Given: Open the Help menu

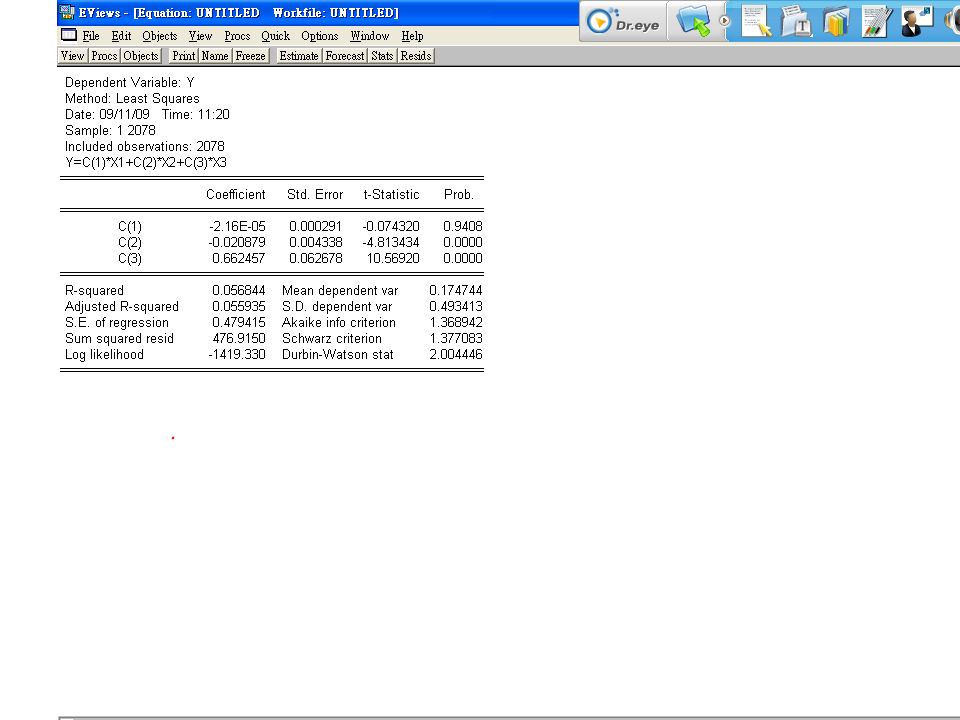Looking at the screenshot, I should coord(412,36).
